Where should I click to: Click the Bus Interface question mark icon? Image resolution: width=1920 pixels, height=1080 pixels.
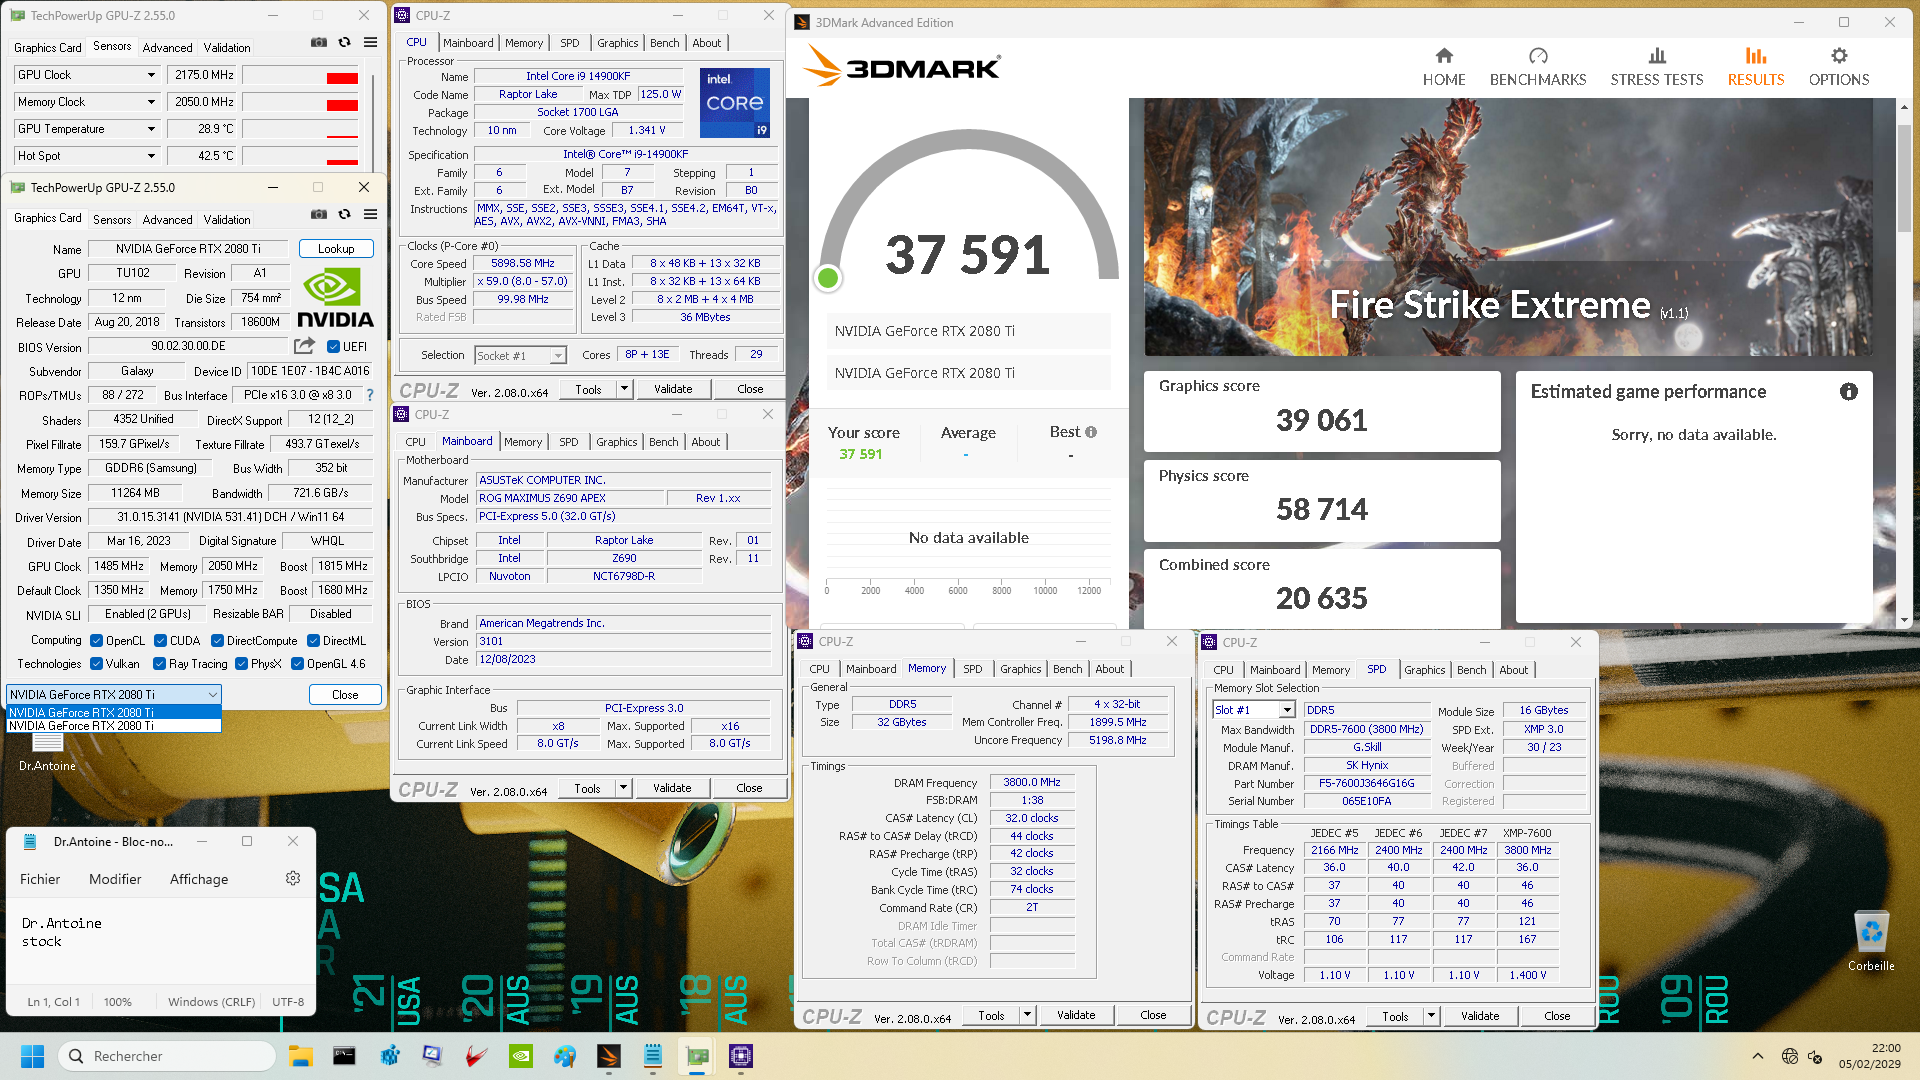[370, 395]
